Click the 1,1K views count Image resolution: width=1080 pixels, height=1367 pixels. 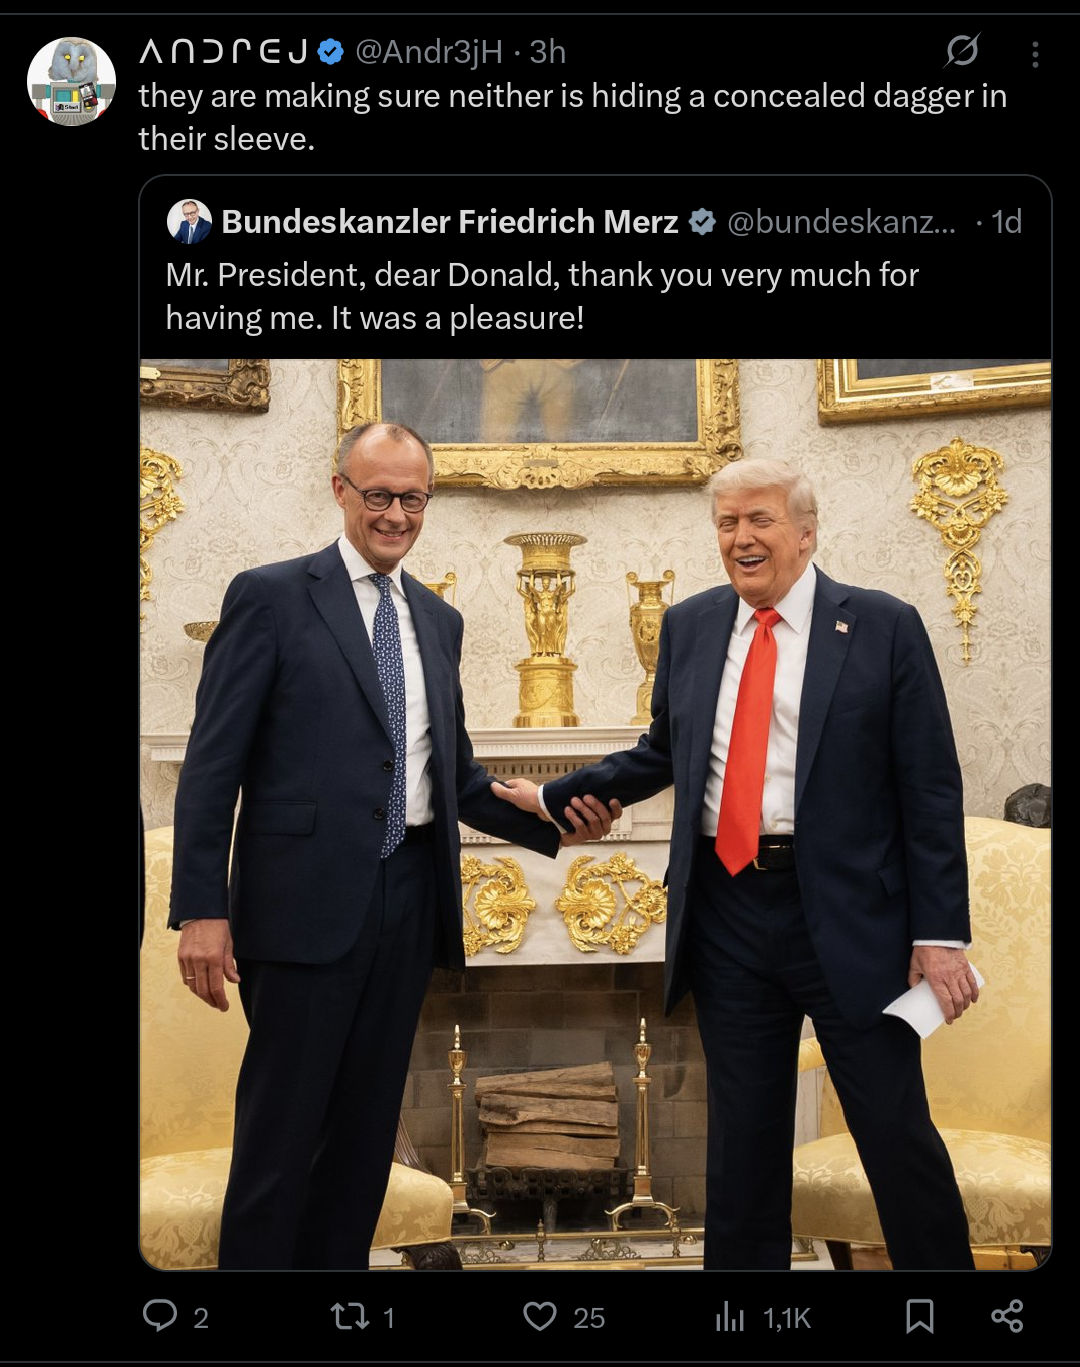point(787,1318)
